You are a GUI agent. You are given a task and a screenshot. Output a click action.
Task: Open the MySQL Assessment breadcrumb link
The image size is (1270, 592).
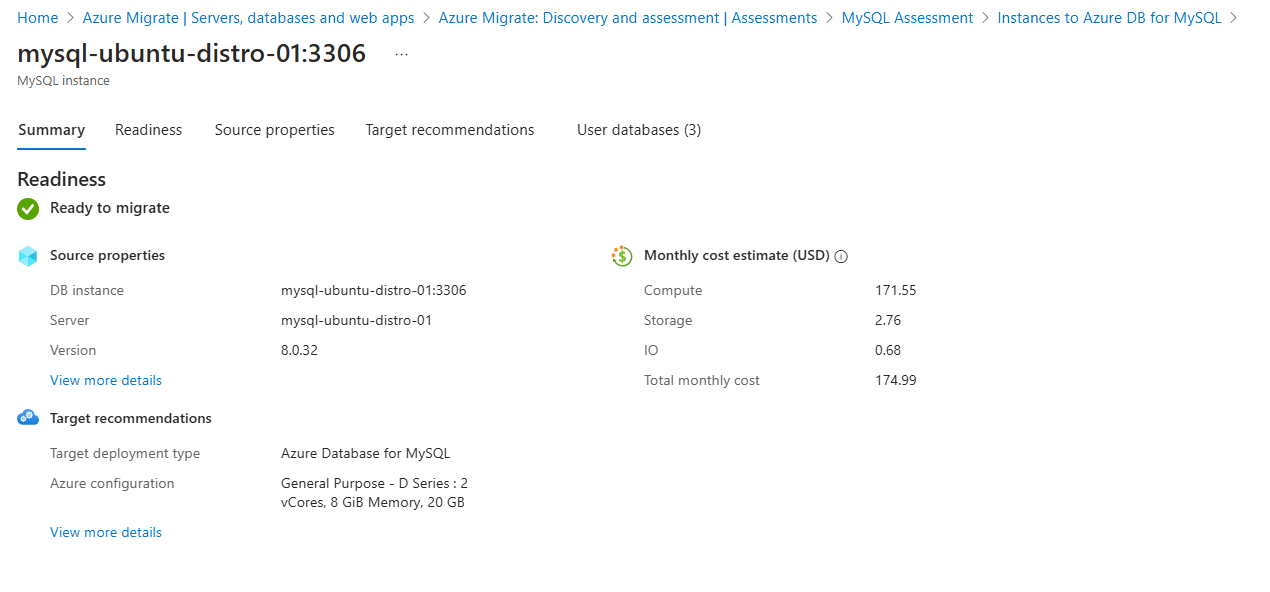coord(906,17)
